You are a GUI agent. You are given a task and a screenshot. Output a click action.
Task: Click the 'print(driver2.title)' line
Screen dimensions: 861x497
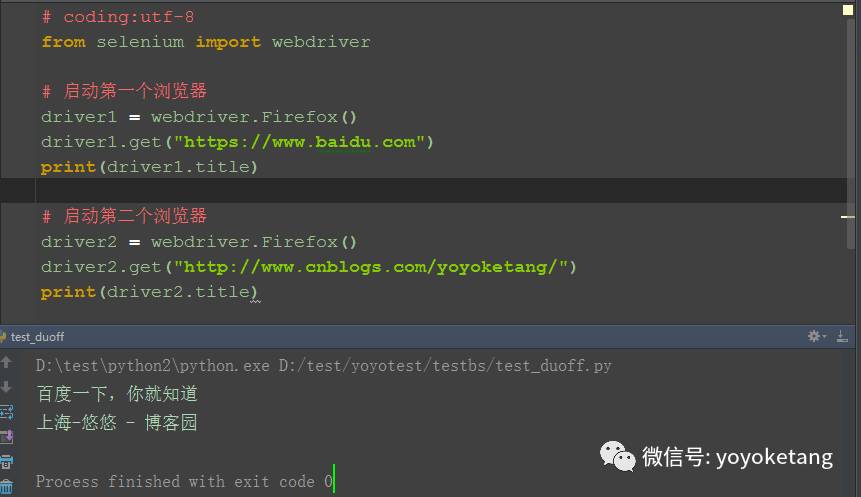149,292
